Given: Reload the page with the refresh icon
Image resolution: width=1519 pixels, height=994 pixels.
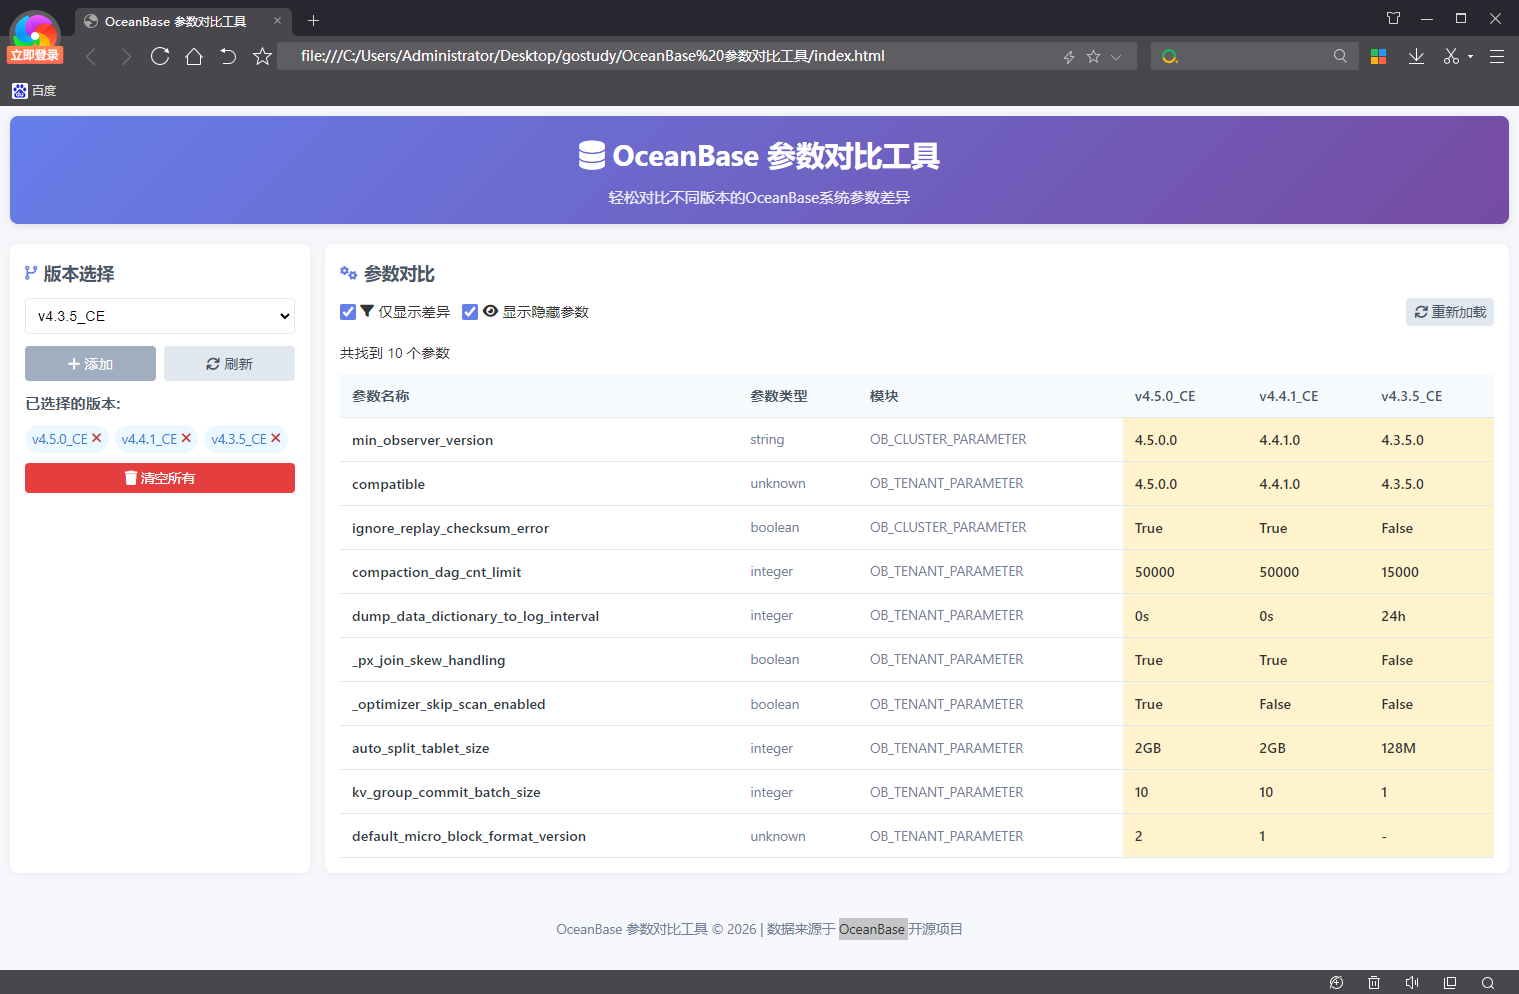Looking at the screenshot, I should (x=160, y=56).
